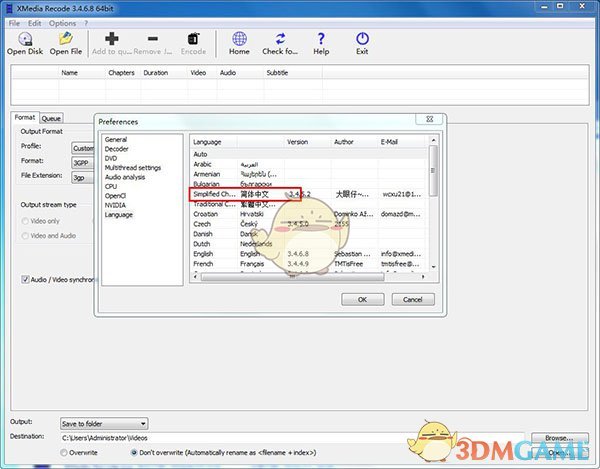Select OpenCl in preferences list
The height and width of the screenshot is (469, 600).
(115, 196)
